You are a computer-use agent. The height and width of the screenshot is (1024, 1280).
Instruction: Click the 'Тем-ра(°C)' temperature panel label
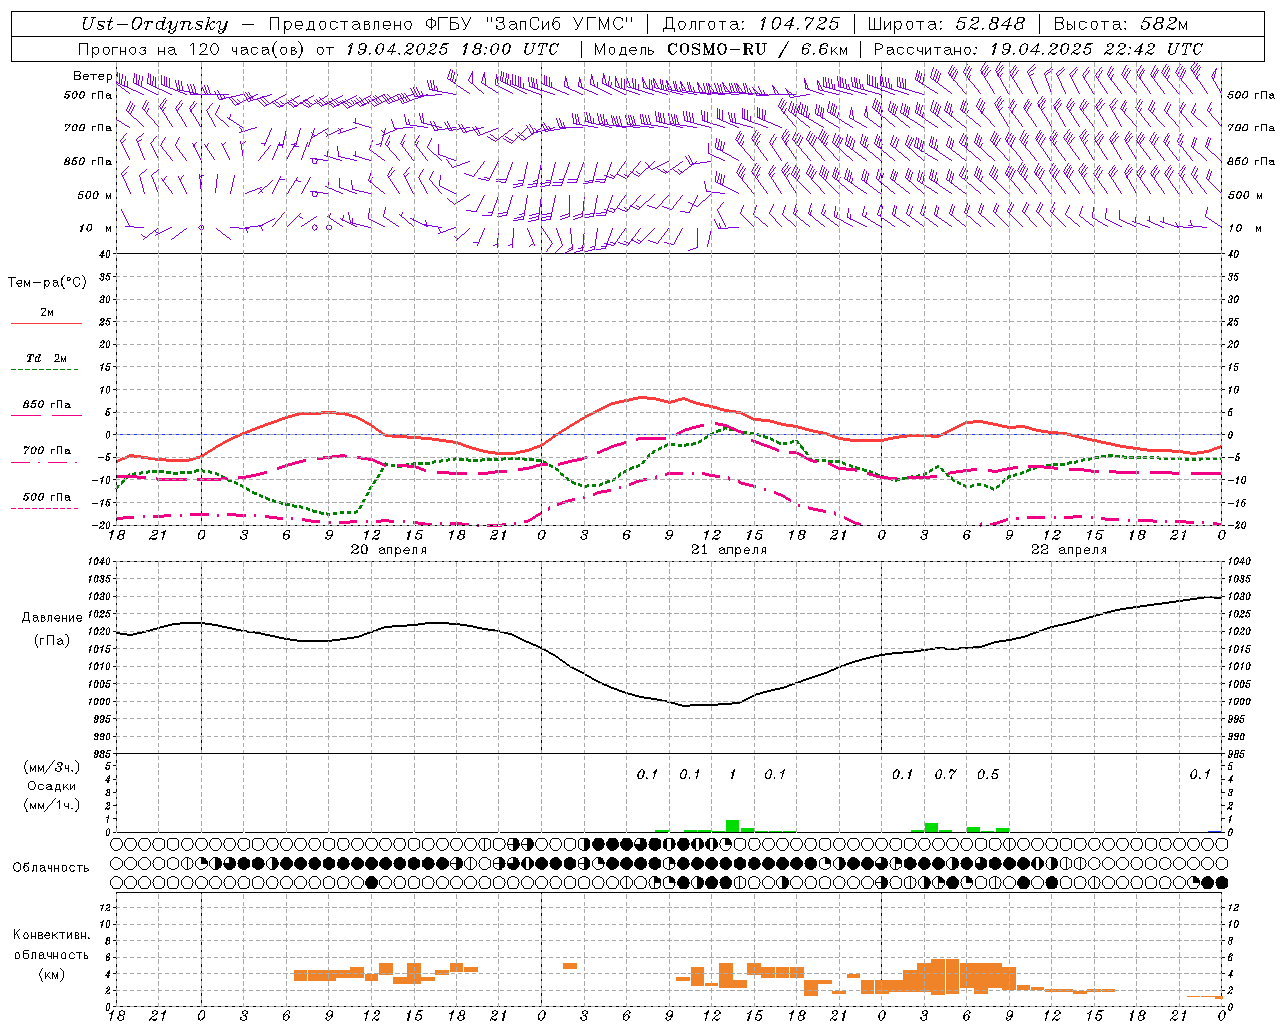tap(47, 283)
